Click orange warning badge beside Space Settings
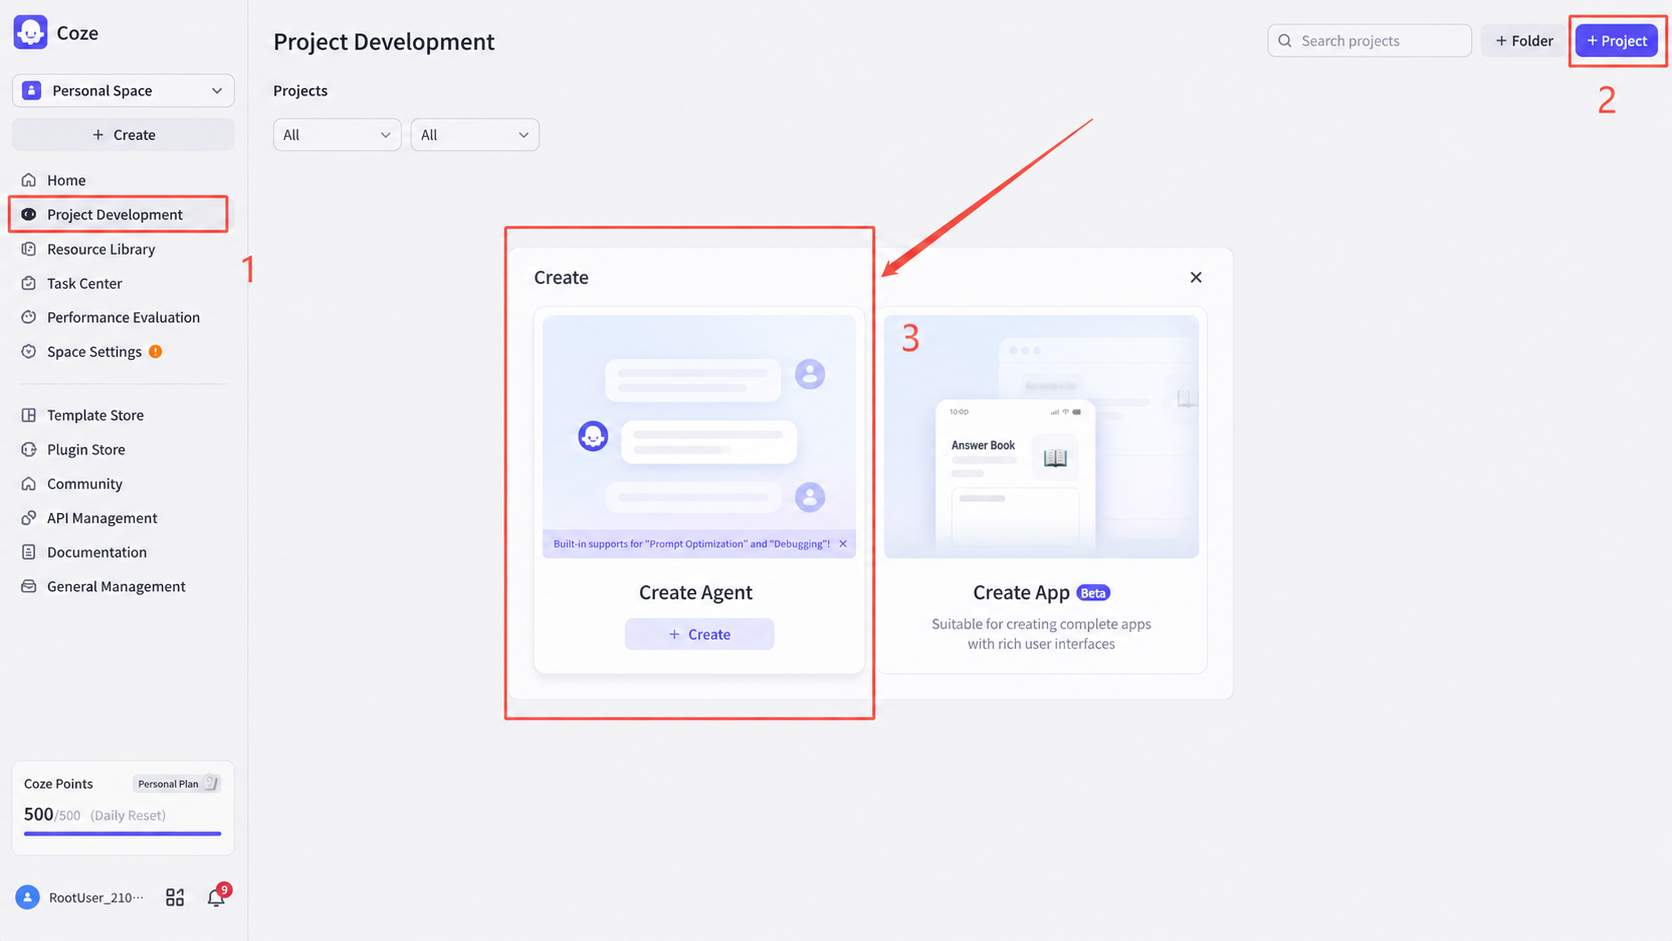The image size is (1672, 941). (155, 352)
